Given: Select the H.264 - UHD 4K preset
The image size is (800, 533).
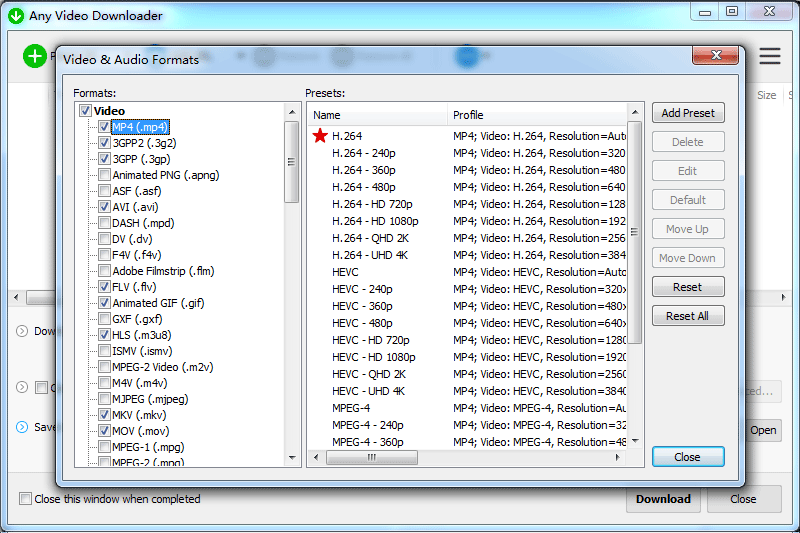Looking at the screenshot, I should (370, 255).
